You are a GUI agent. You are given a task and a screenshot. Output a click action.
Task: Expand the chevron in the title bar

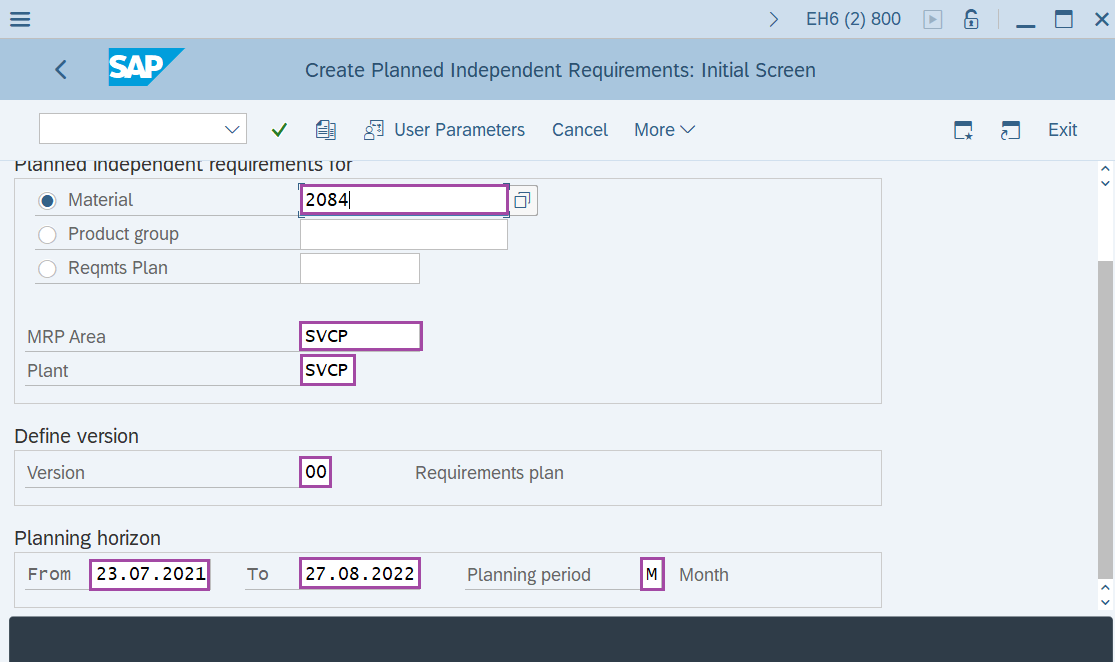click(772, 18)
